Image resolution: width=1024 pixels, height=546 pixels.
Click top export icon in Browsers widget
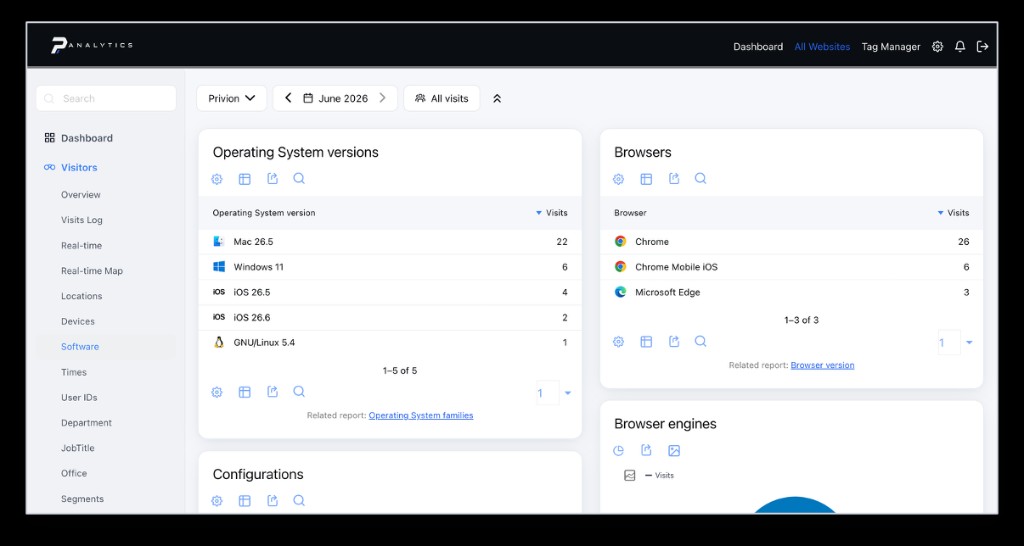[x=674, y=178]
